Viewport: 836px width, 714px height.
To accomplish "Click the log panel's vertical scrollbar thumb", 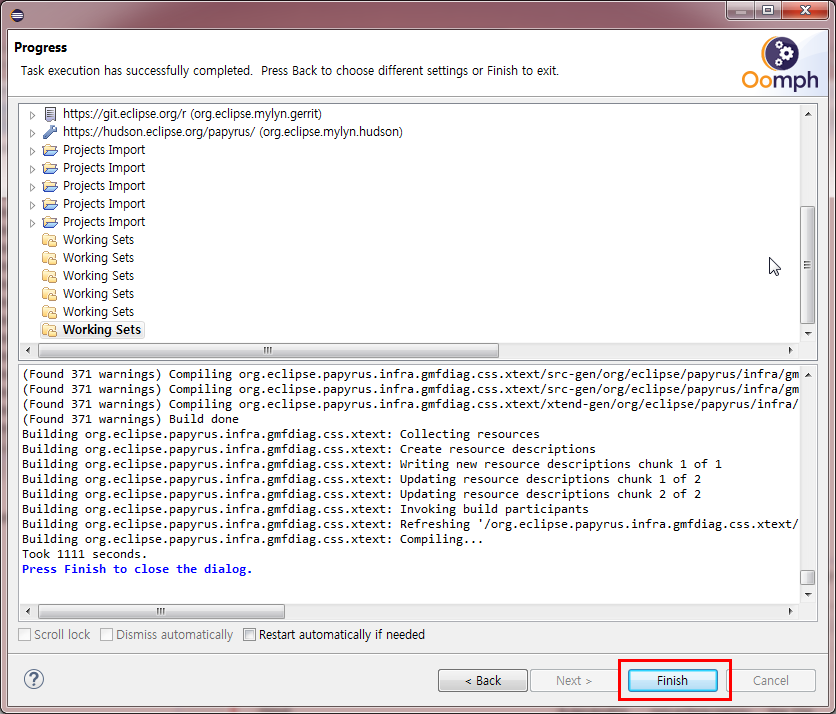I will tap(808, 577).
